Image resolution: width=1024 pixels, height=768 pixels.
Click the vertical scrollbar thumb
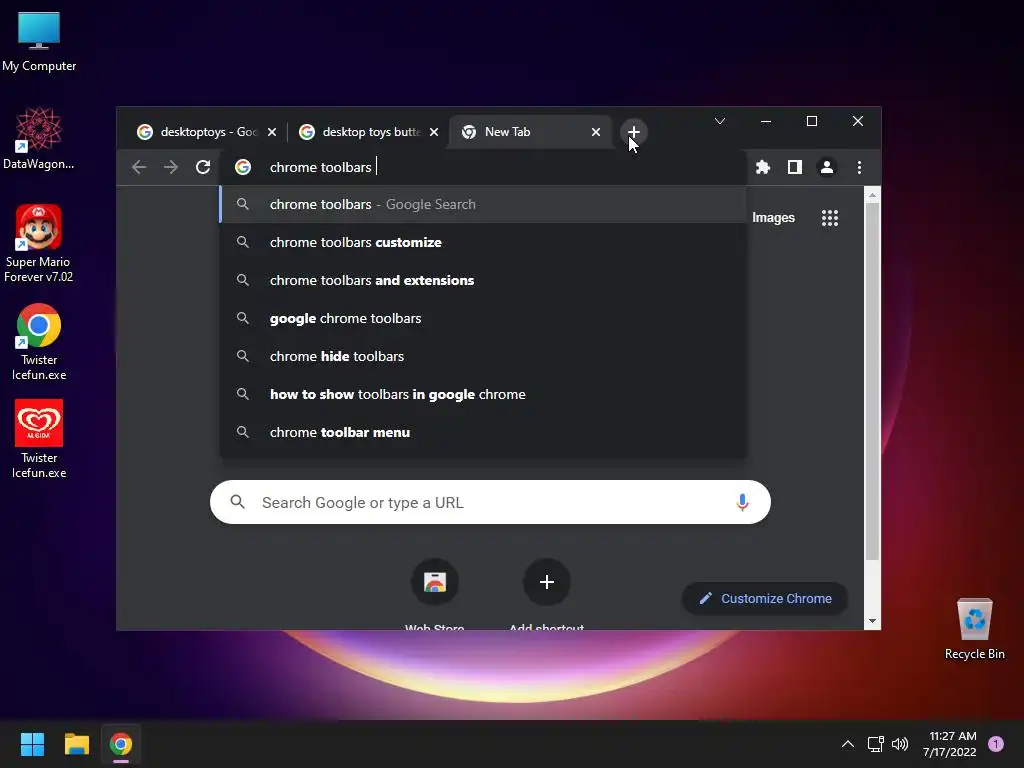872,381
